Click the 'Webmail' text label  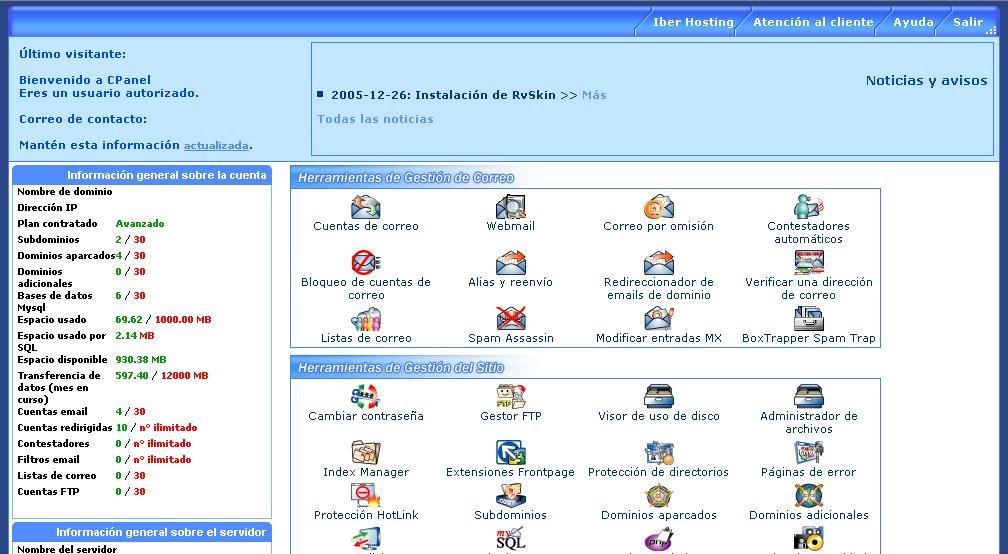(511, 226)
